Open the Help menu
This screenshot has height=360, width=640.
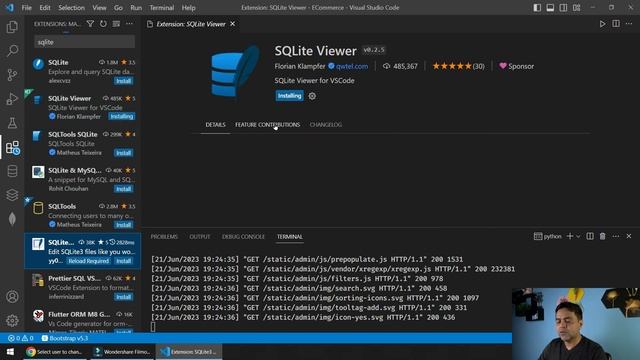[x=189, y=8]
